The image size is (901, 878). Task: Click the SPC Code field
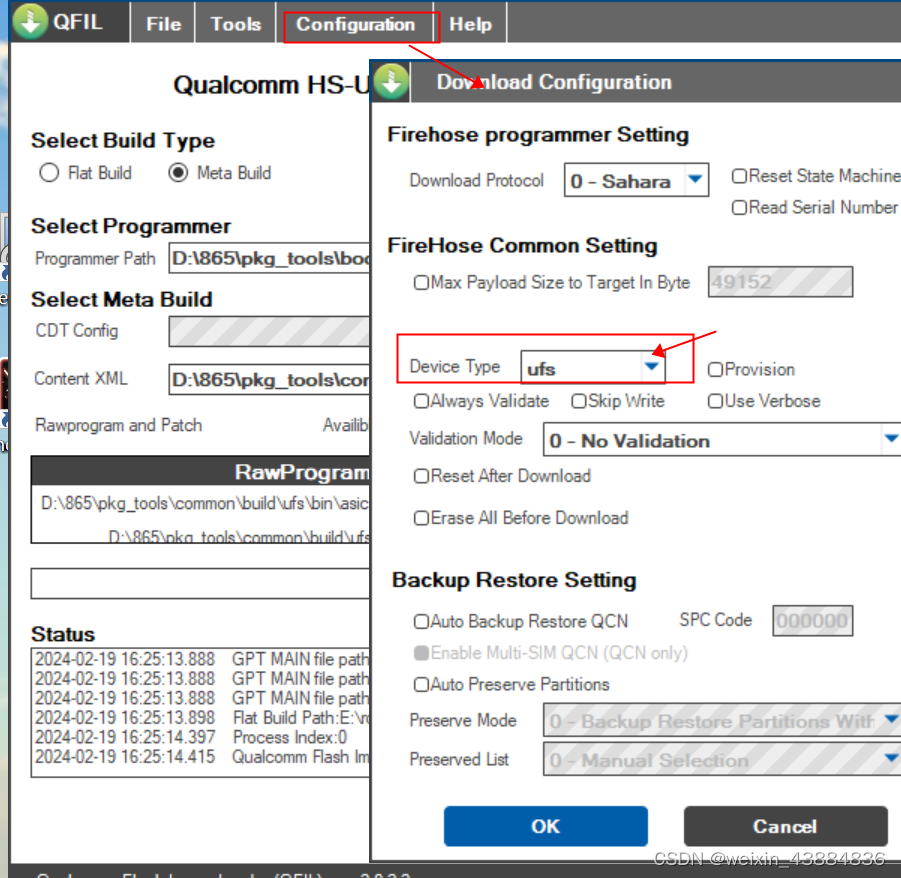point(813,621)
